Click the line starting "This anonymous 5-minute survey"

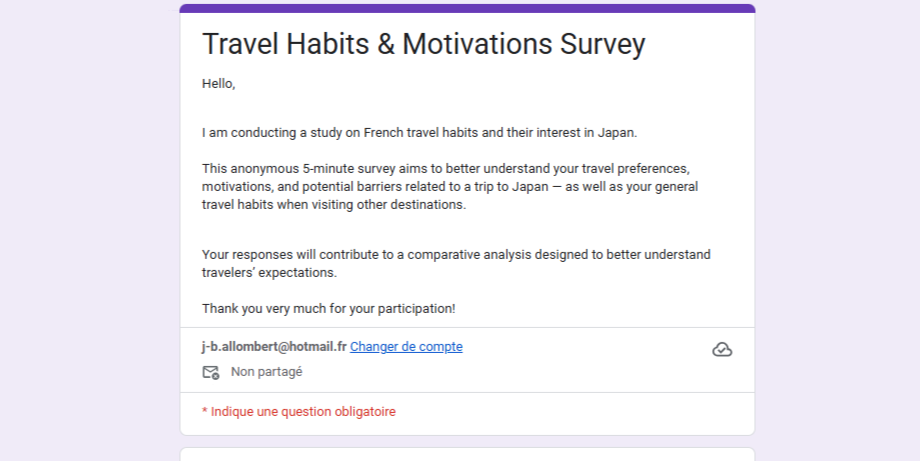click(x=446, y=168)
